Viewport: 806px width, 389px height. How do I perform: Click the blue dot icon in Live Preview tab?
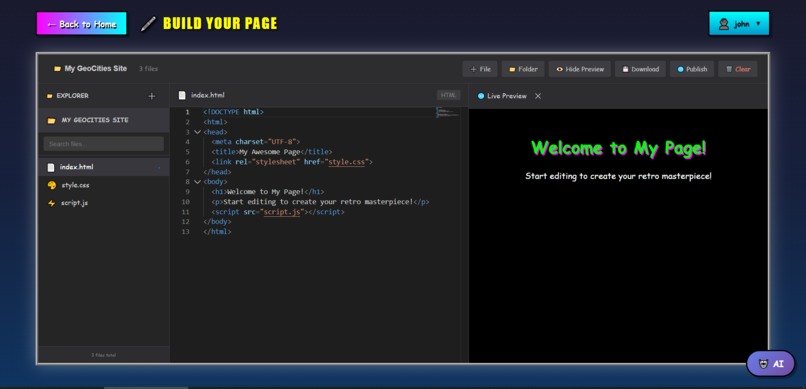point(481,96)
